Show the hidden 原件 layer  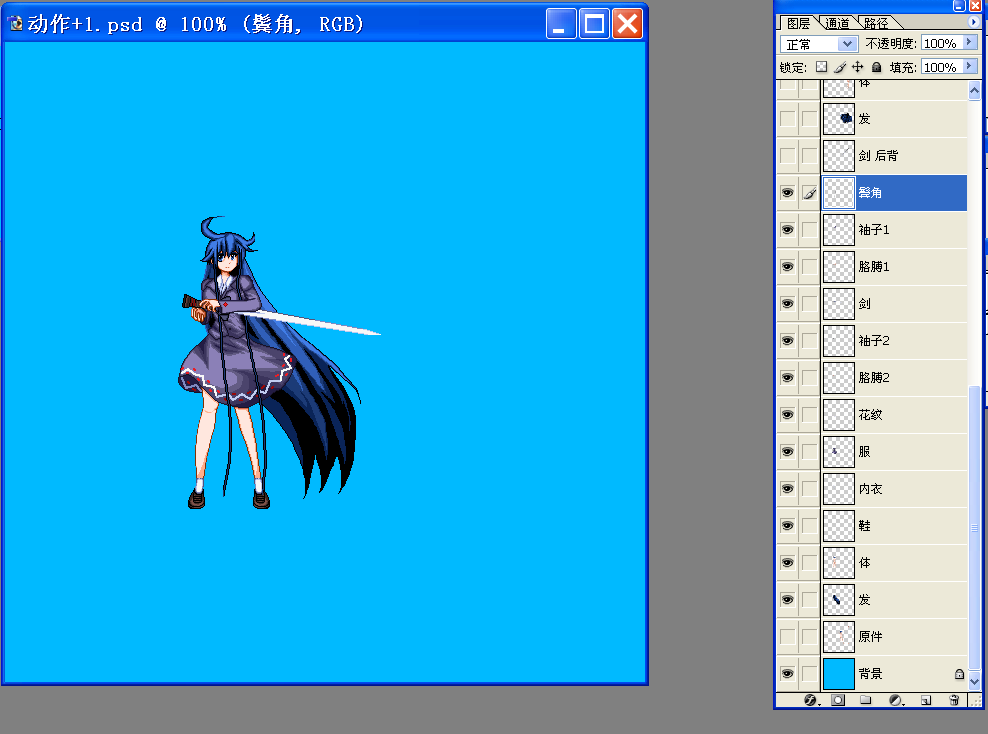788,637
